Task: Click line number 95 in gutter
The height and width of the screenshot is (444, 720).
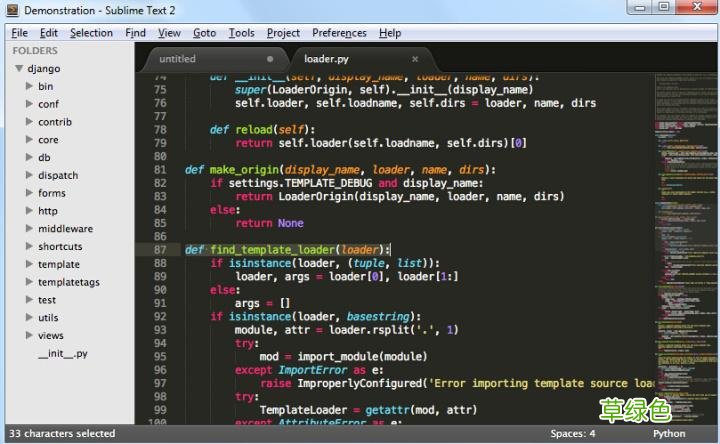Action: tap(160, 357)
